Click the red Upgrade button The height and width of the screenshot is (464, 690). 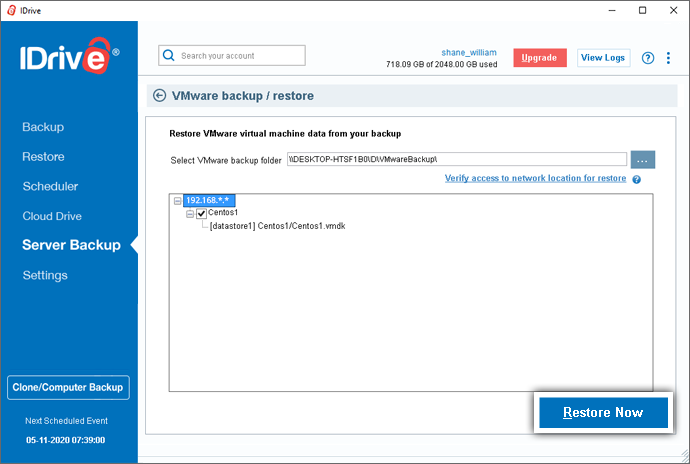tap(540, 58)
